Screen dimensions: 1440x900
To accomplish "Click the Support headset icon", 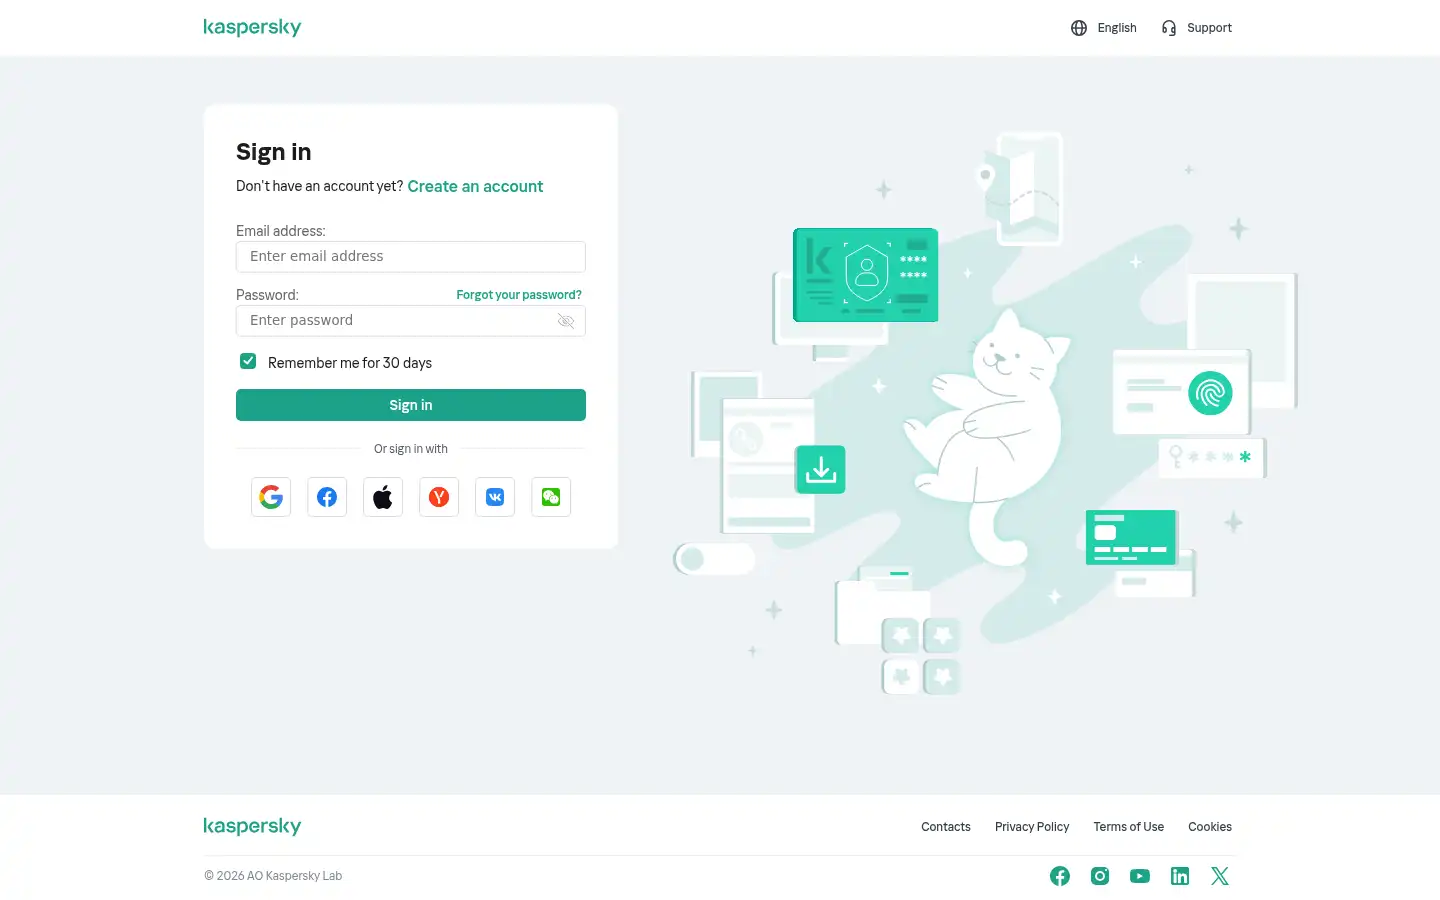I will tap(1169, 28).
